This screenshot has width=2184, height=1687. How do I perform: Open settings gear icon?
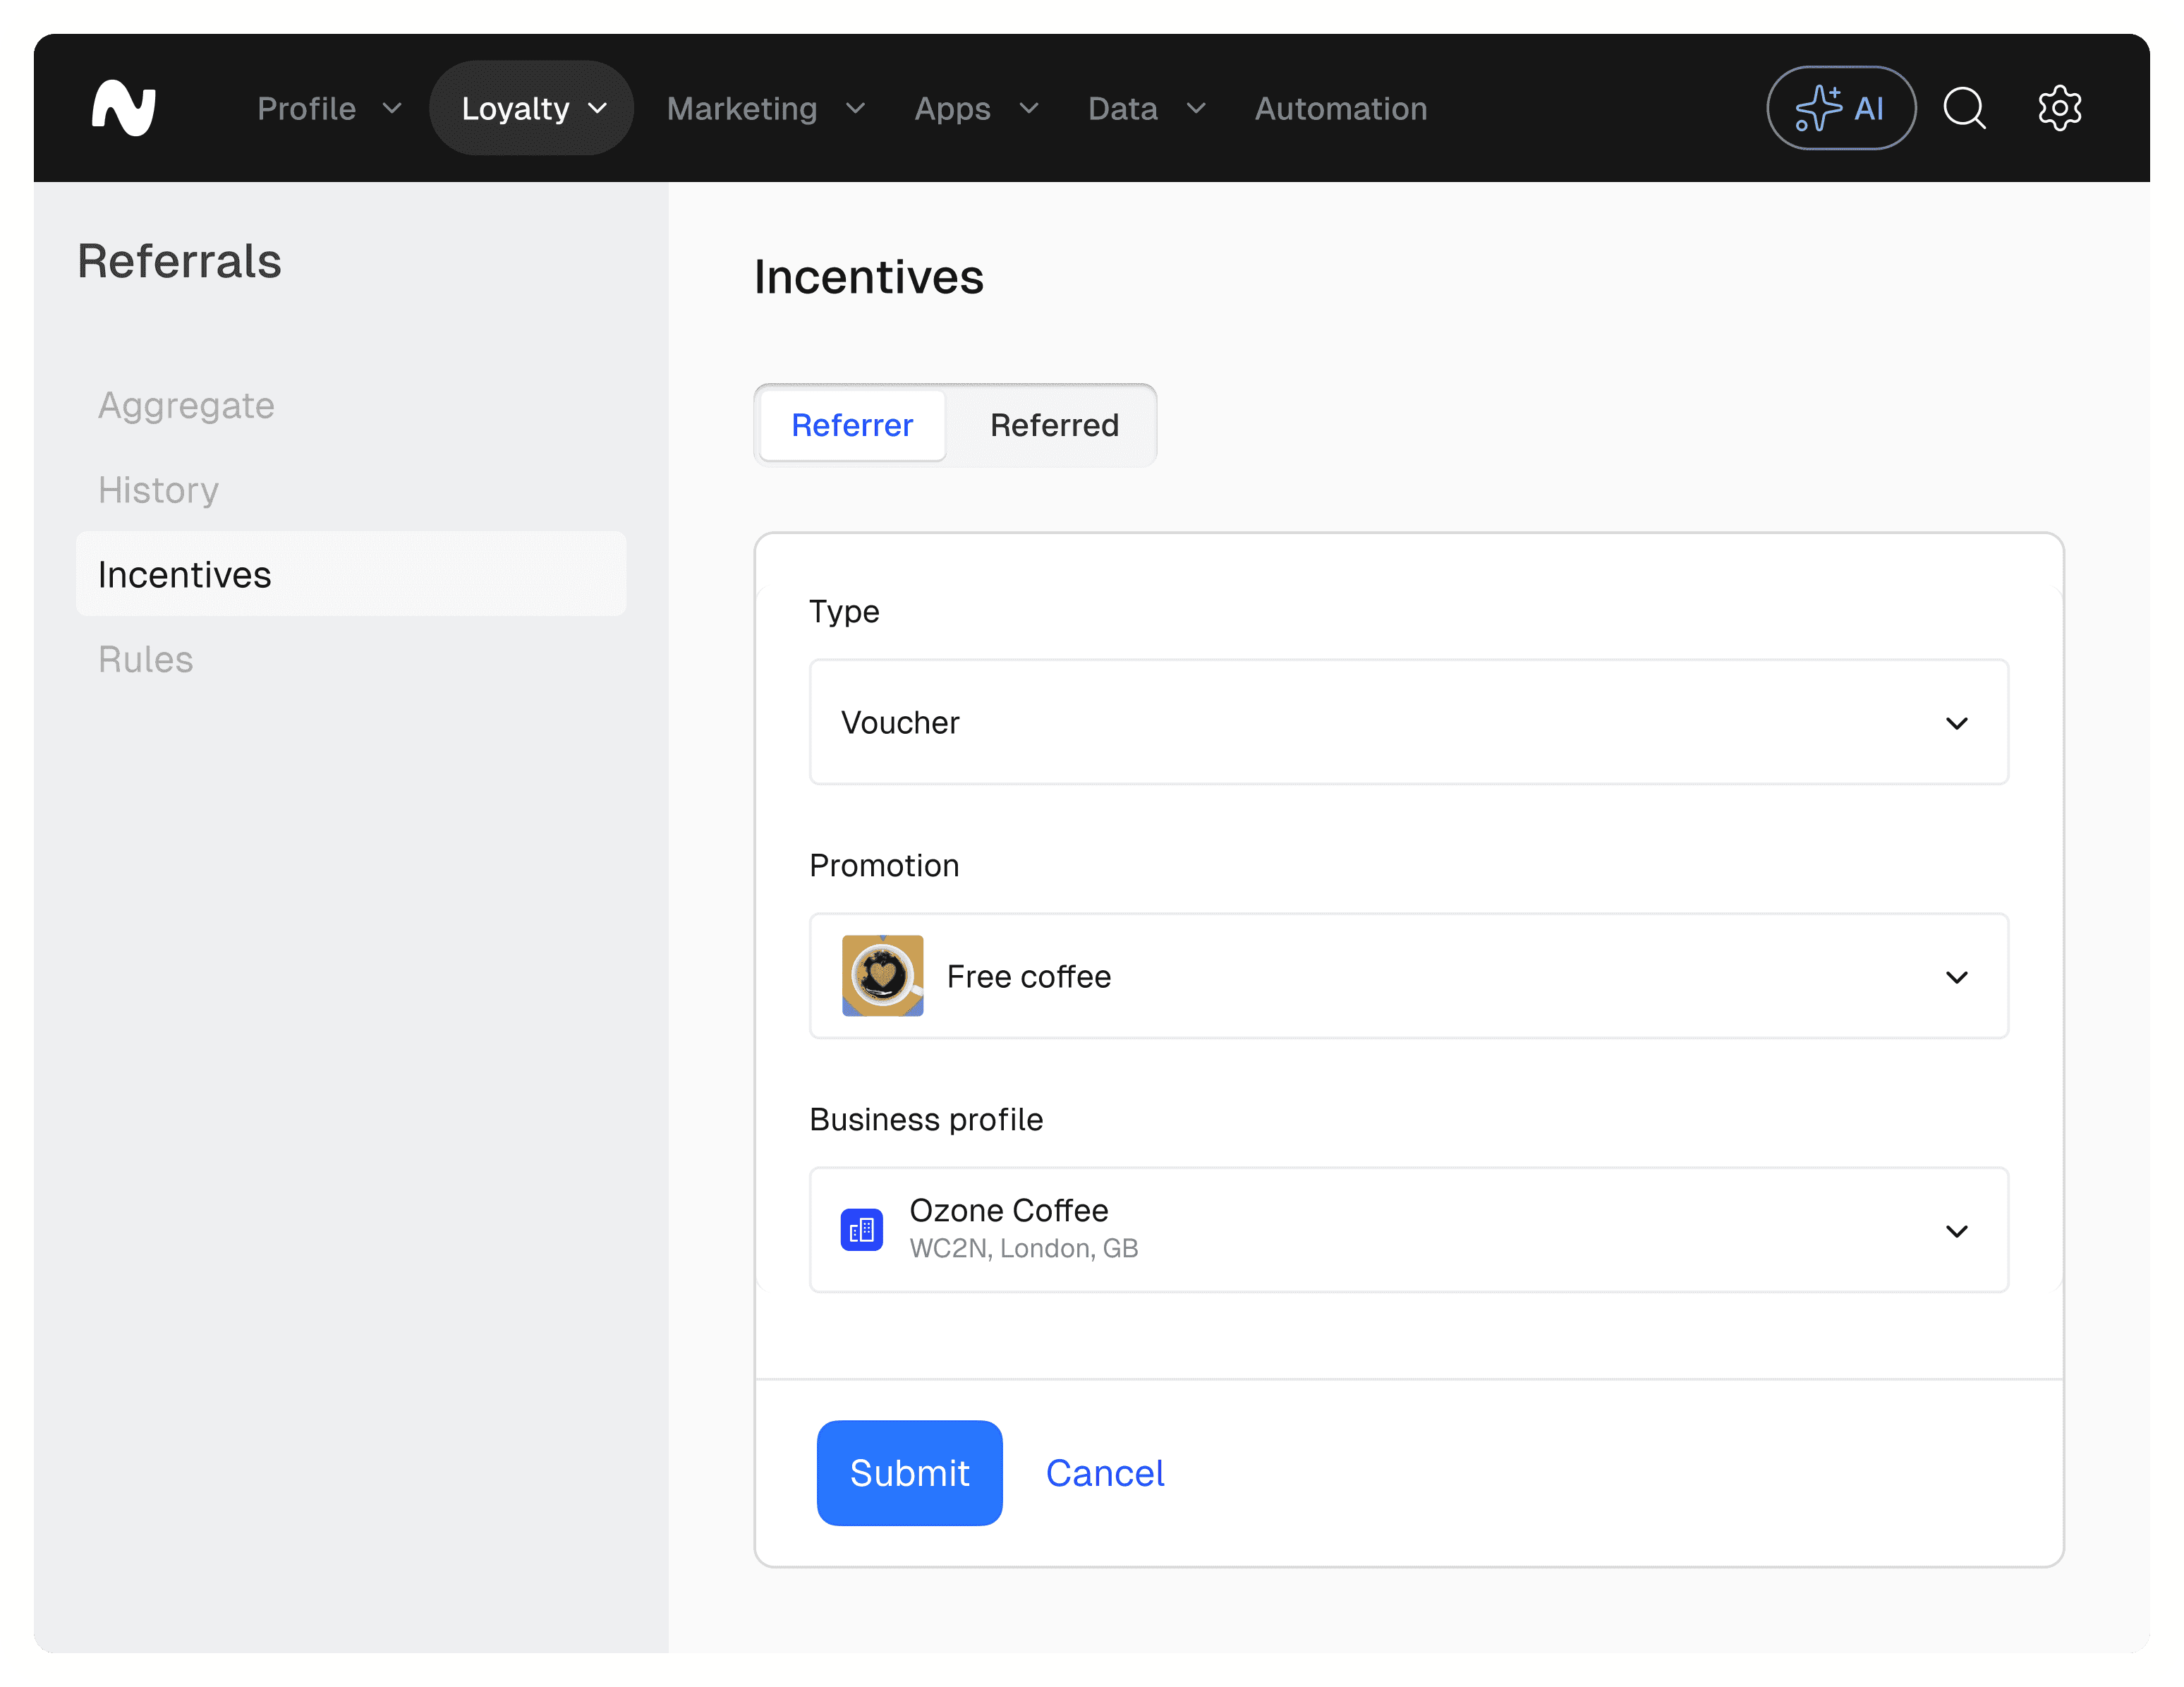click(x=2059, y=108)
